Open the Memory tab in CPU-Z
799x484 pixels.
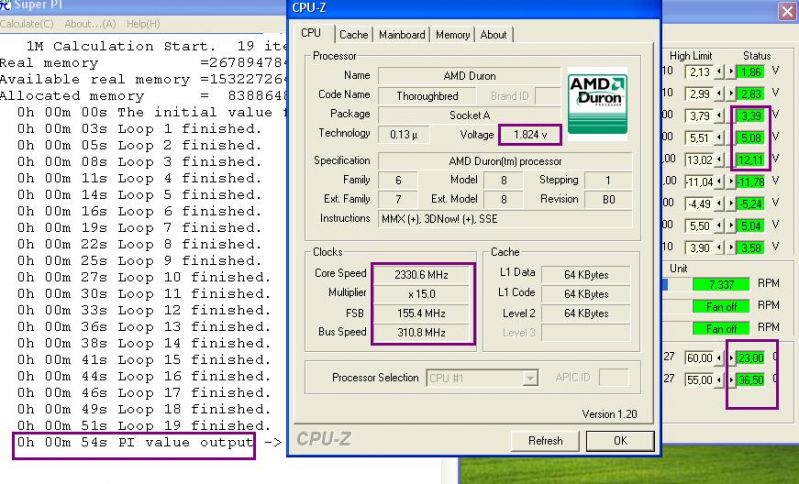pos(452,35)
